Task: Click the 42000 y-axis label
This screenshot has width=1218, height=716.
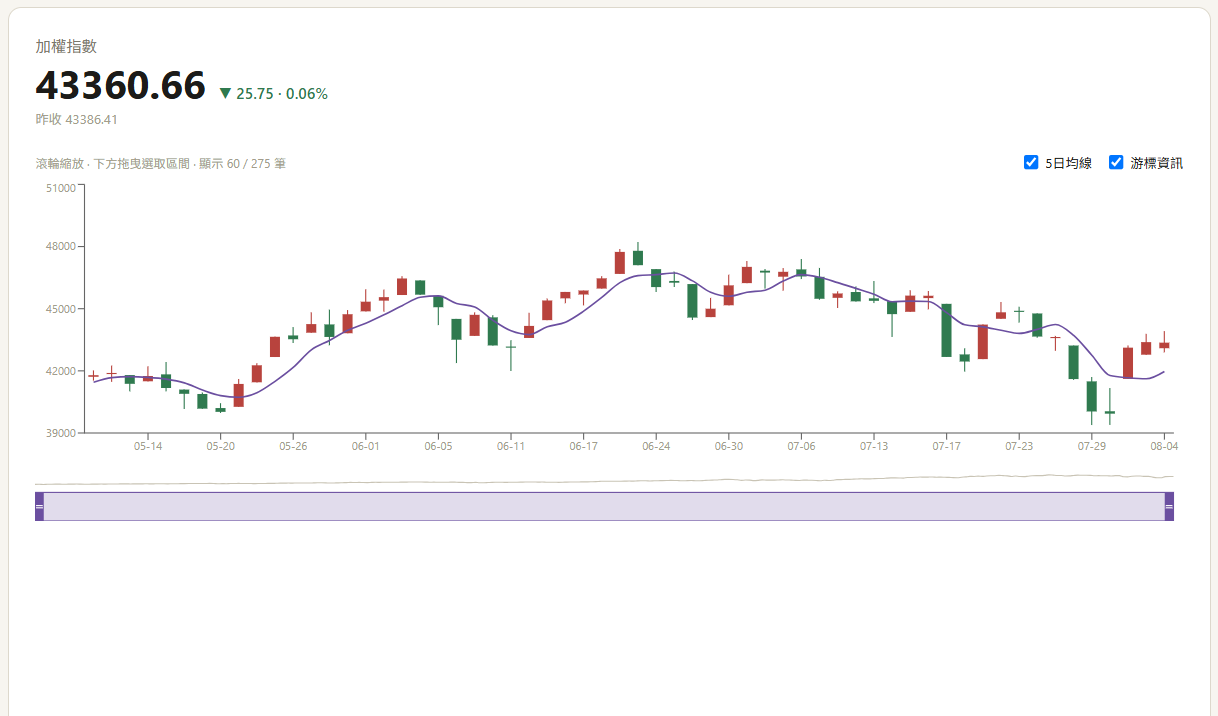Action: (61, 371)
